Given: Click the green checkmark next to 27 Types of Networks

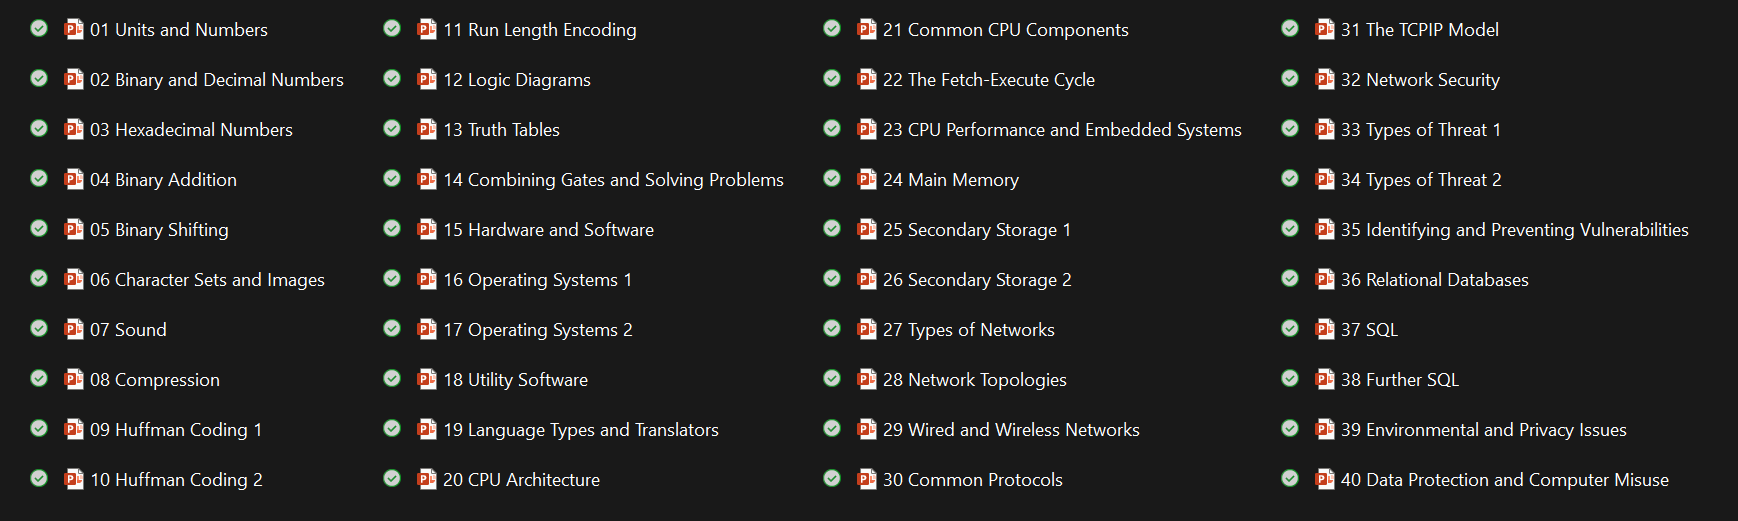Looking at the screenshot, I should 832,328.
